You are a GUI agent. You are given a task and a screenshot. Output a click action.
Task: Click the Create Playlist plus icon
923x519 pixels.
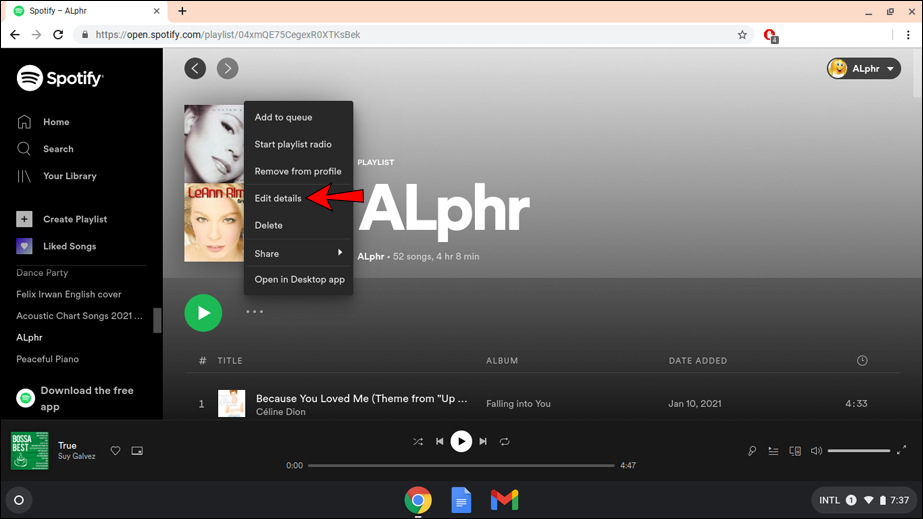24,219
